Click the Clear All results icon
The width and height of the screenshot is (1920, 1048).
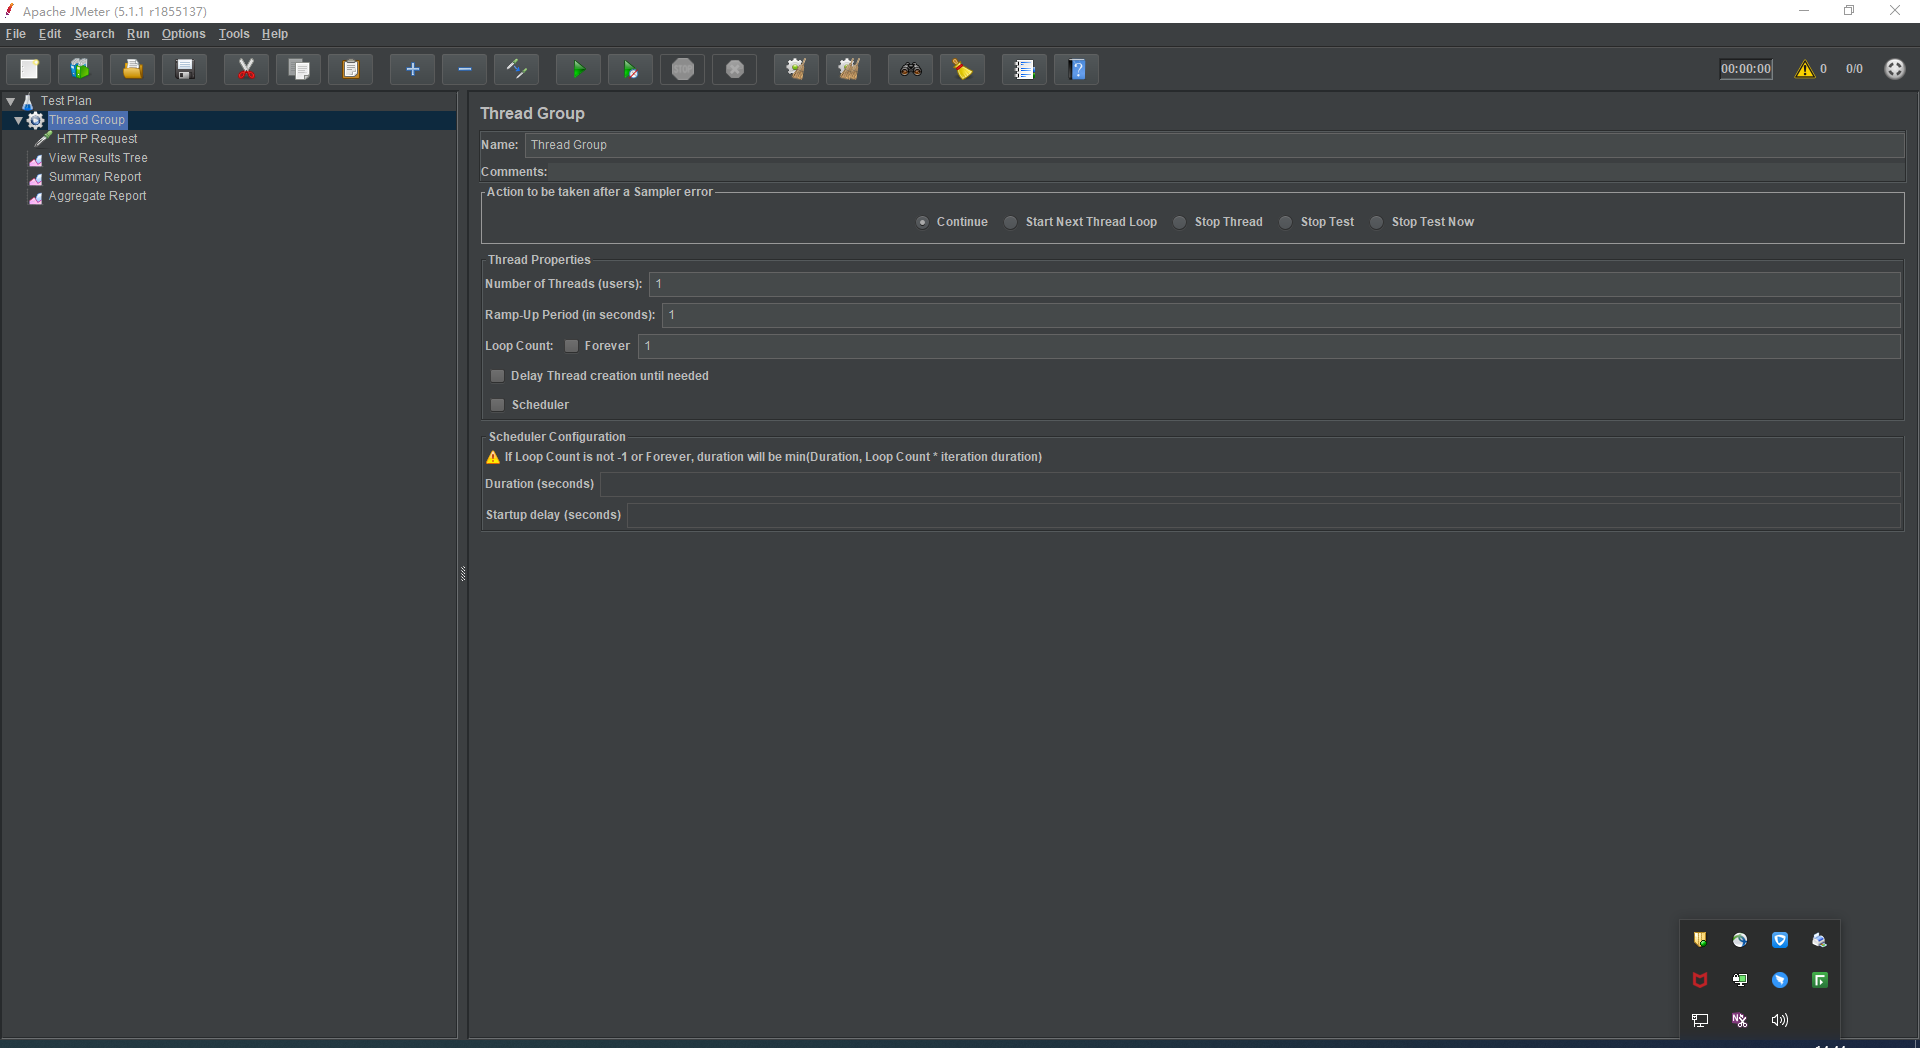(x=848, y=69)
